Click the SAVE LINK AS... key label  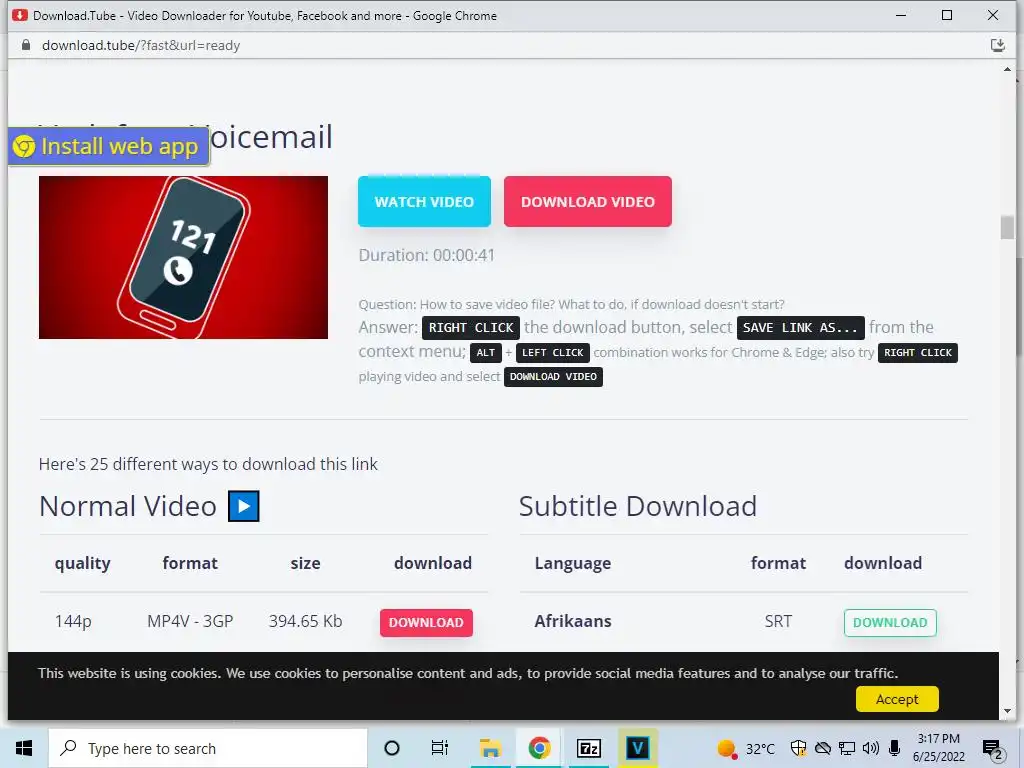pos(800,328)
